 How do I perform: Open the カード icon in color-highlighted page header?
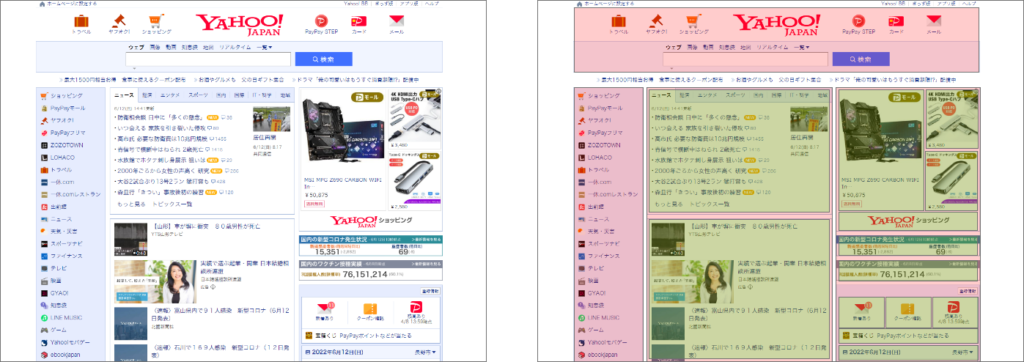[896, 21]
